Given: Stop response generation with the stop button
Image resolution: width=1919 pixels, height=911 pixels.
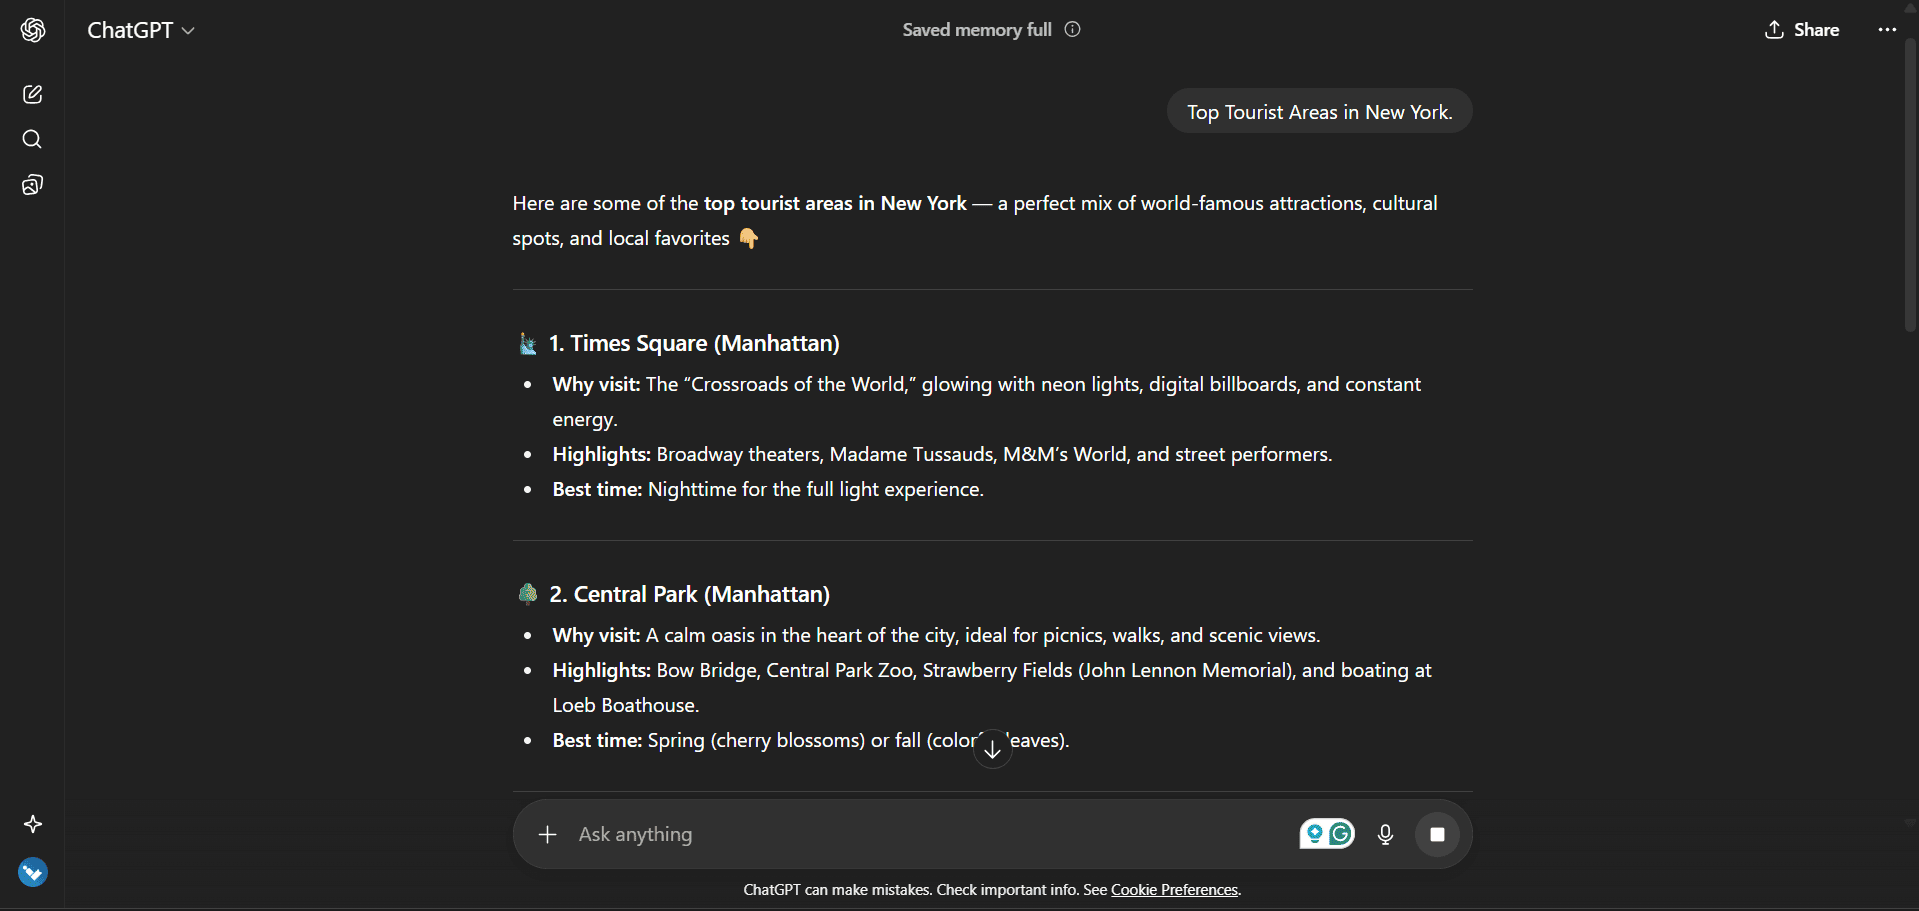Looking at the screenshot, I should pyautogui.click(x=1437, y=833).
